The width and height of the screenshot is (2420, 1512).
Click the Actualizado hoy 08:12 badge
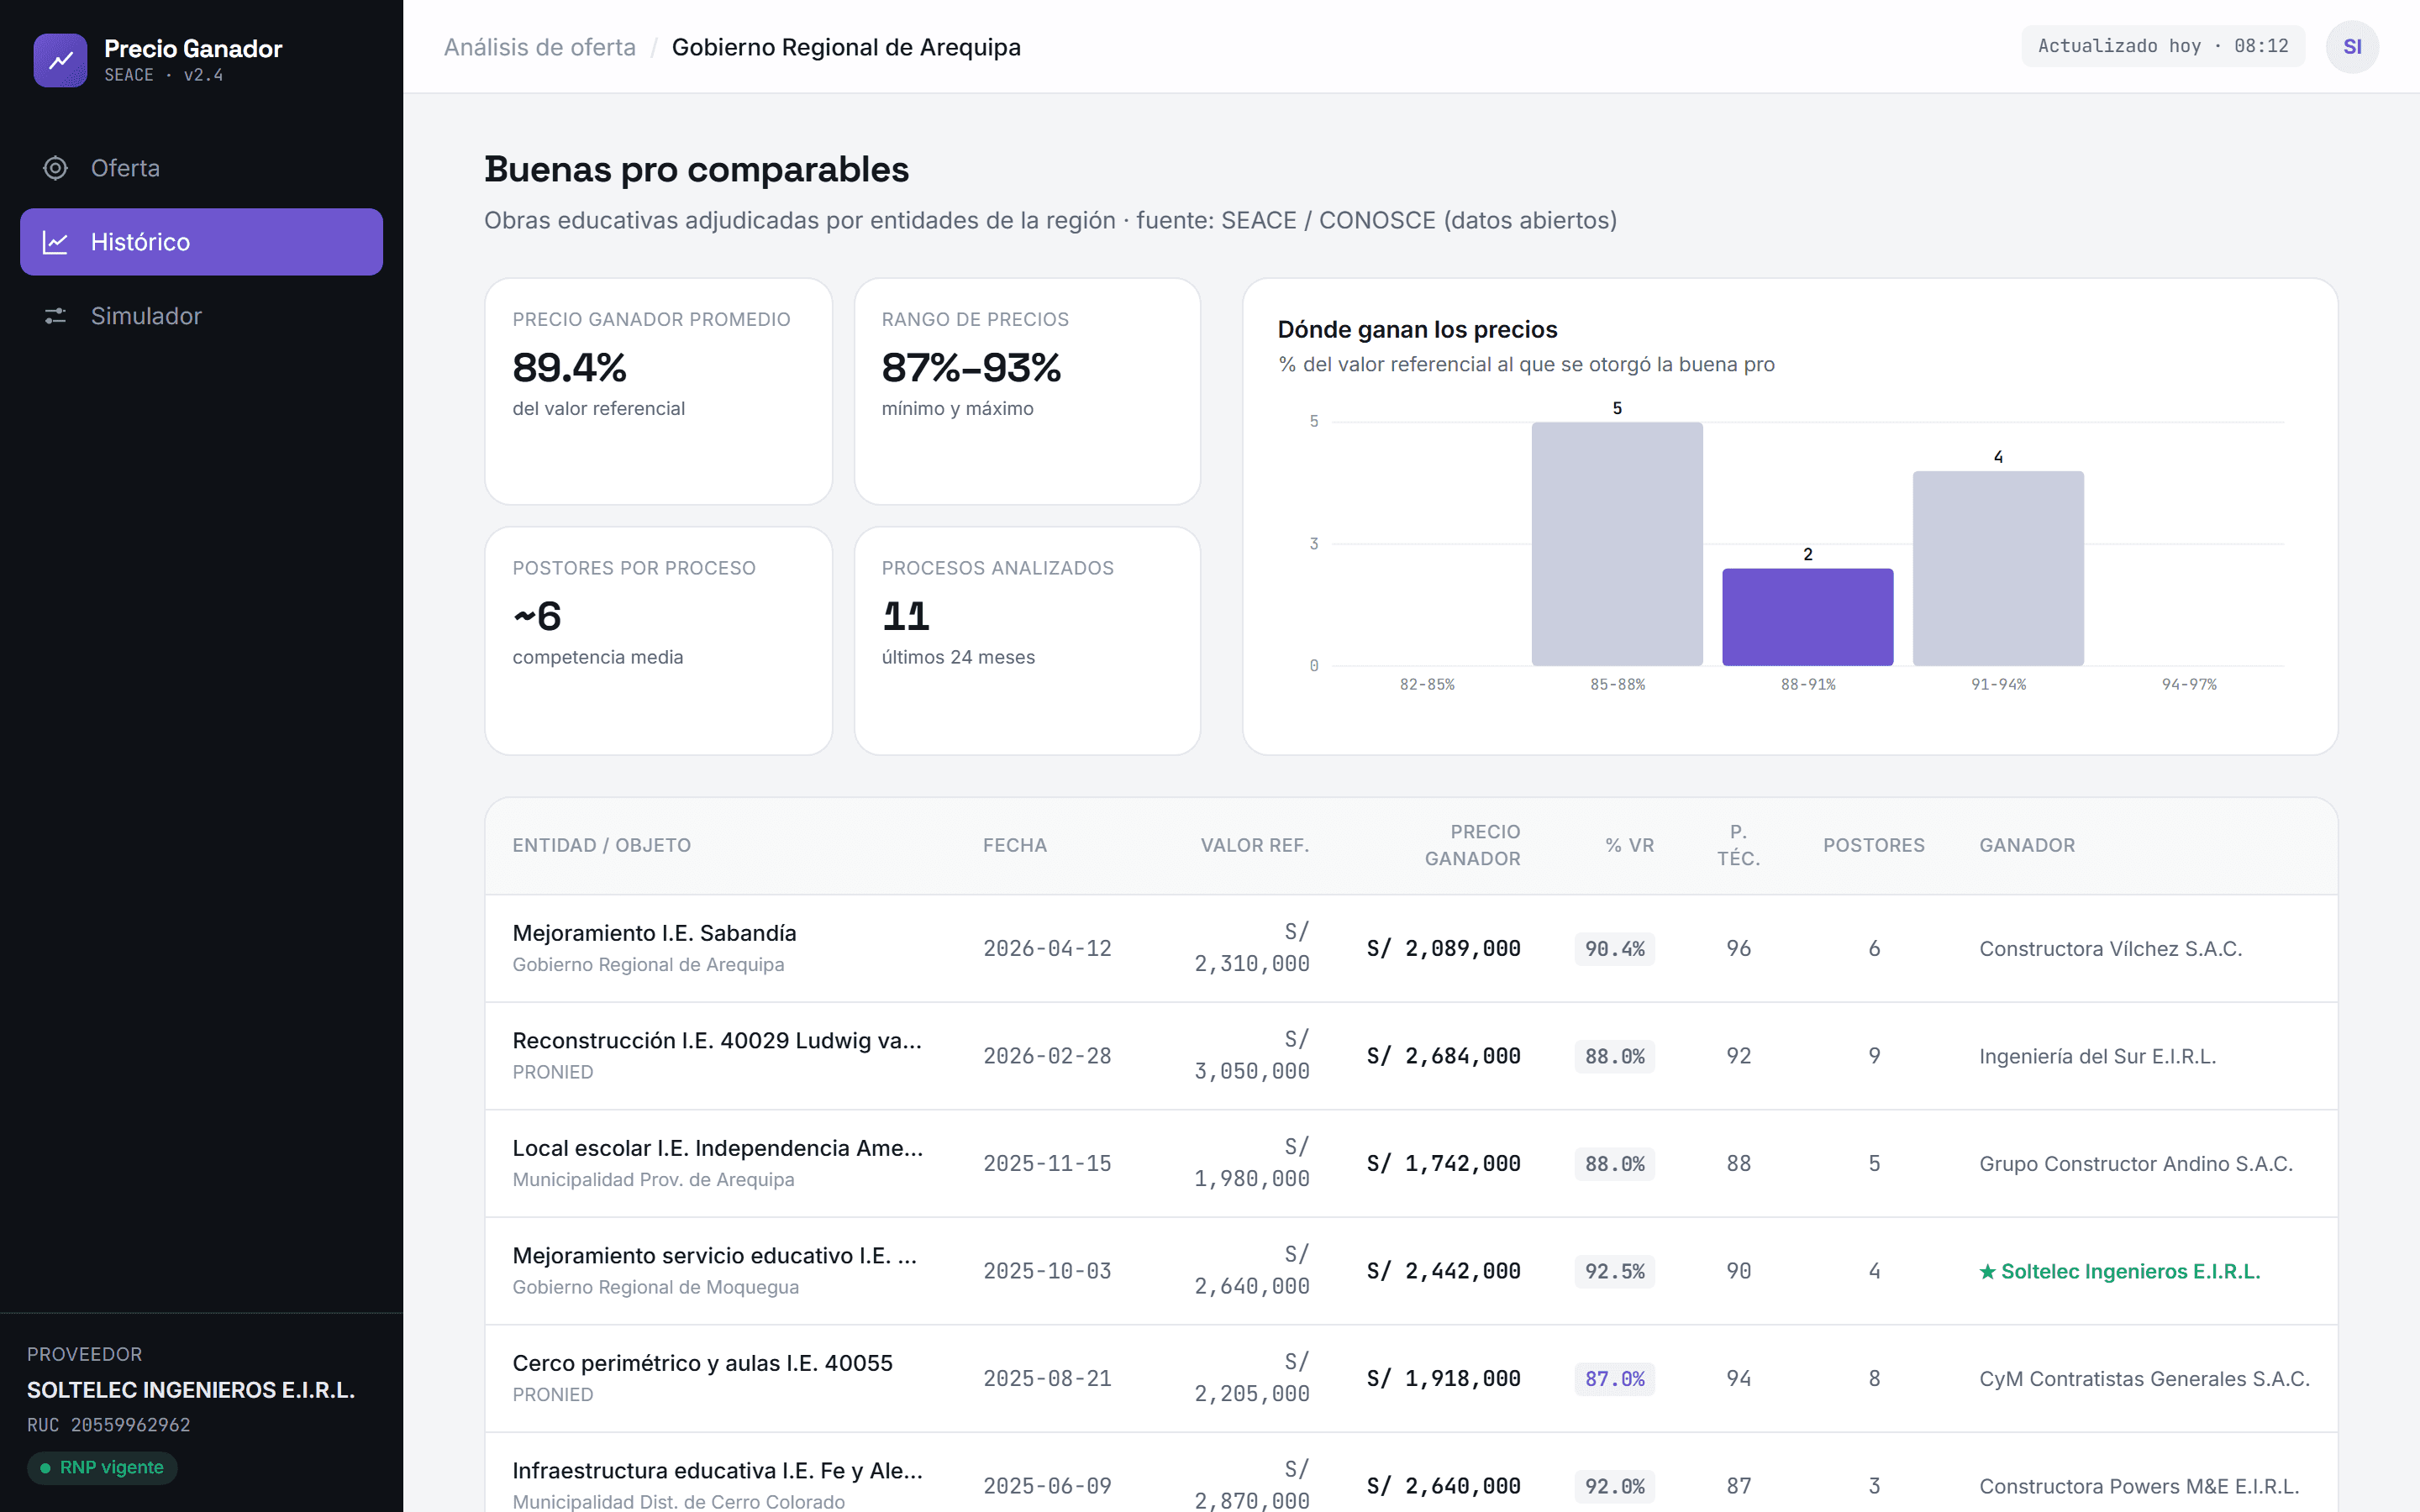click(x=2163, y=46)
